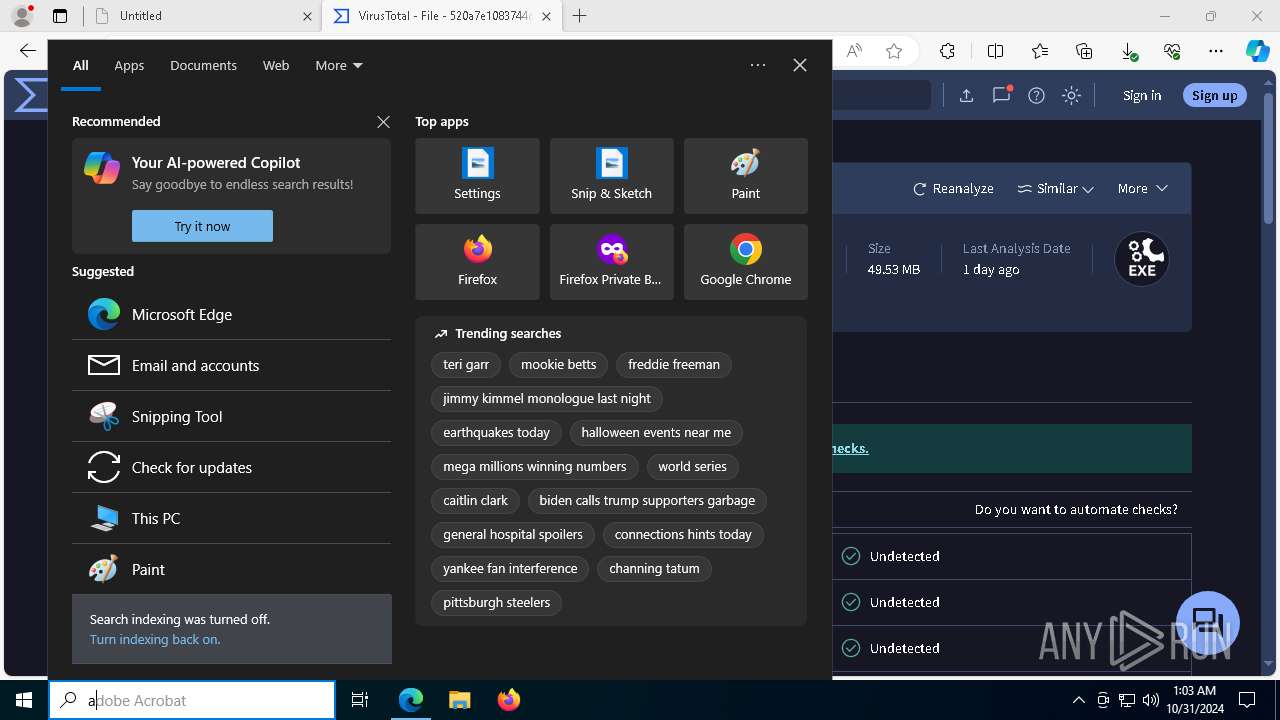Launch Microsoft Edge from Suggested list

click(x=231, y=314)
